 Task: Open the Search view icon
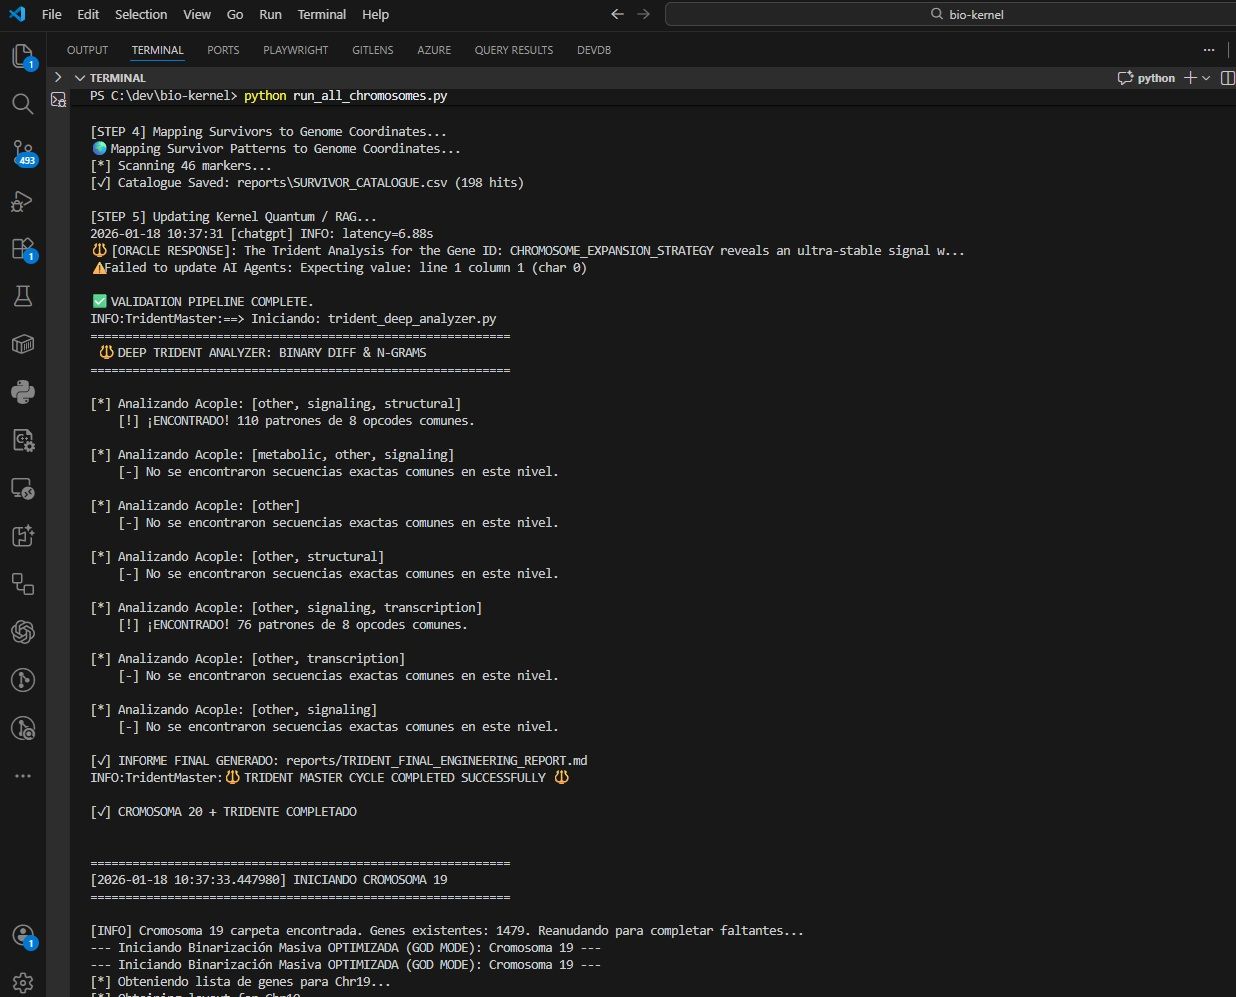22,104
